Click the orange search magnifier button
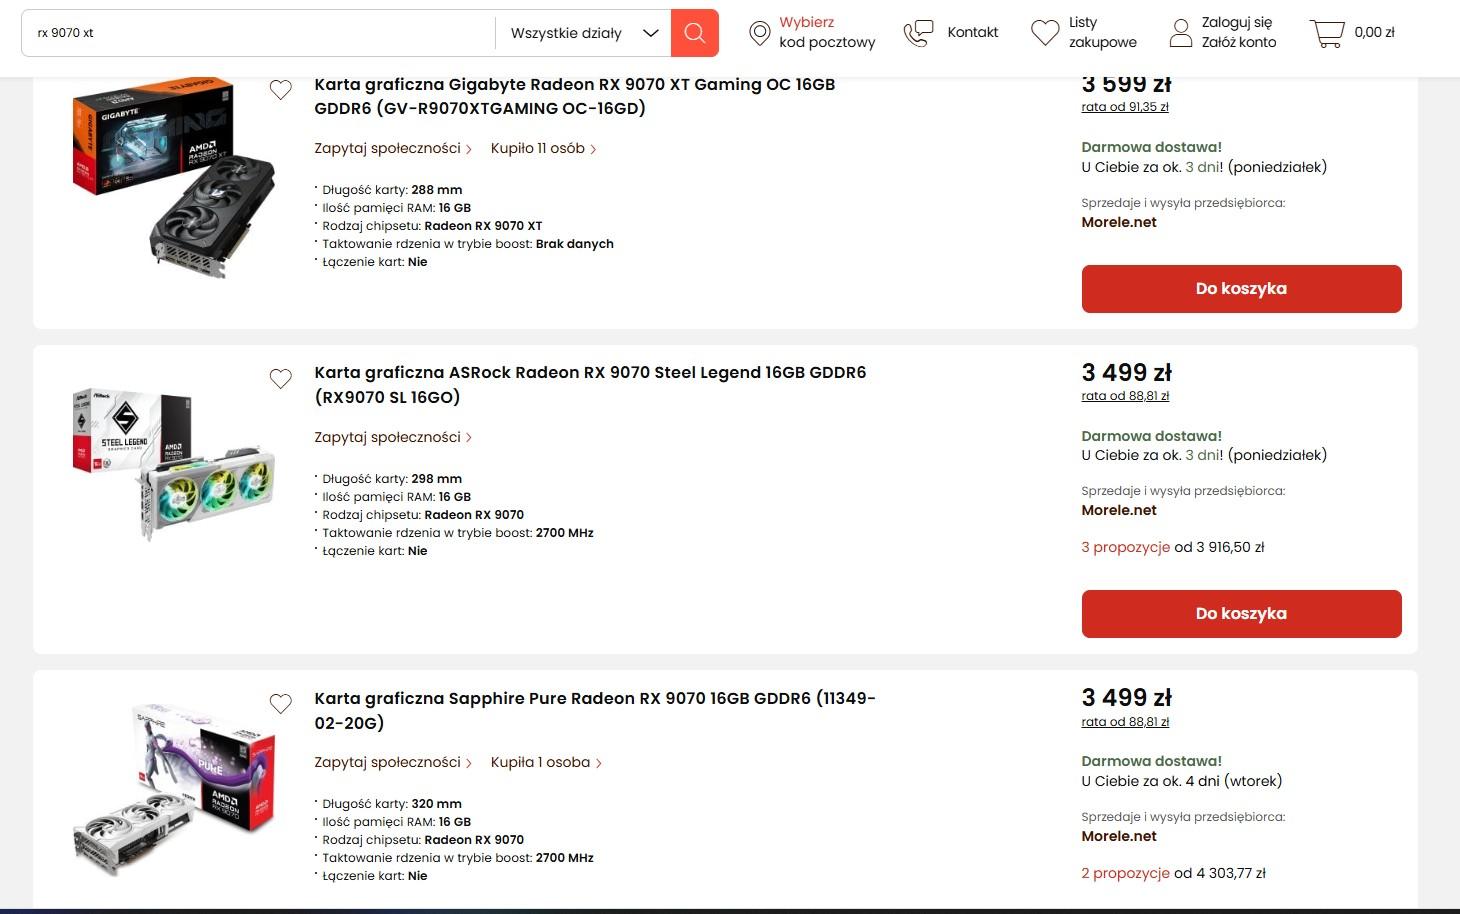 pos(694,33)
